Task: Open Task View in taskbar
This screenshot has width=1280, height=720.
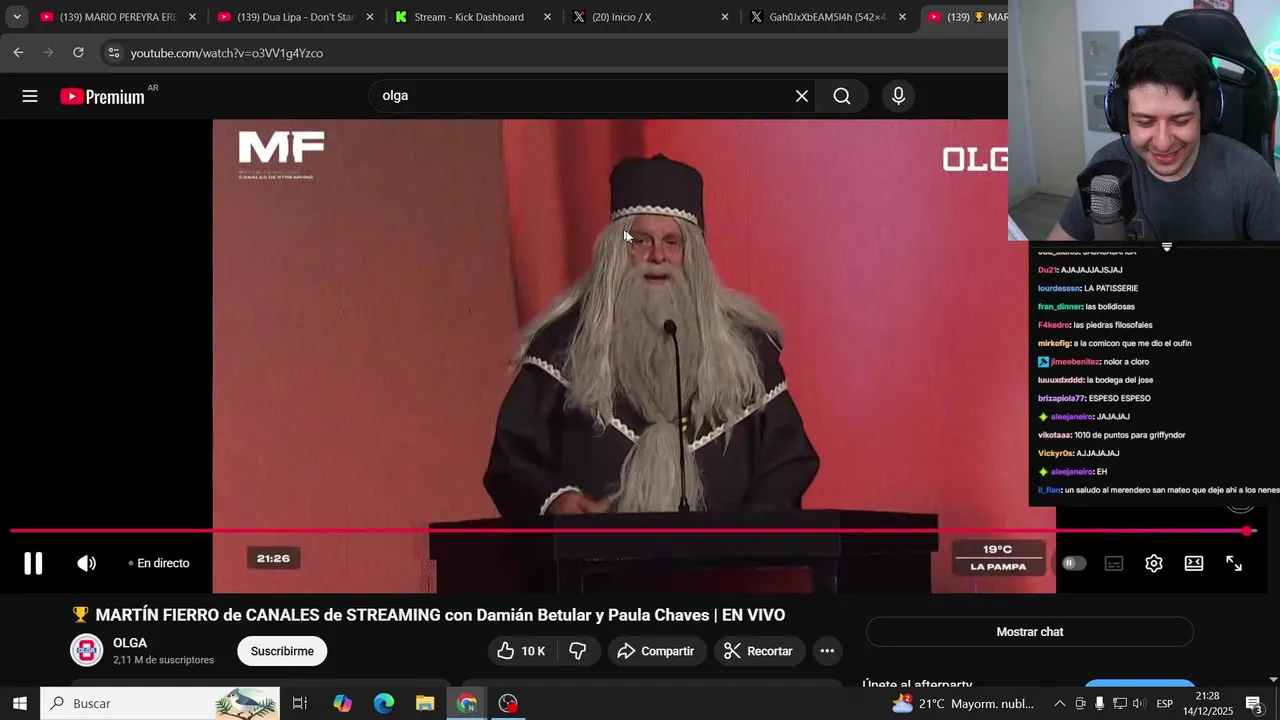Action: (x=300, y=703)
